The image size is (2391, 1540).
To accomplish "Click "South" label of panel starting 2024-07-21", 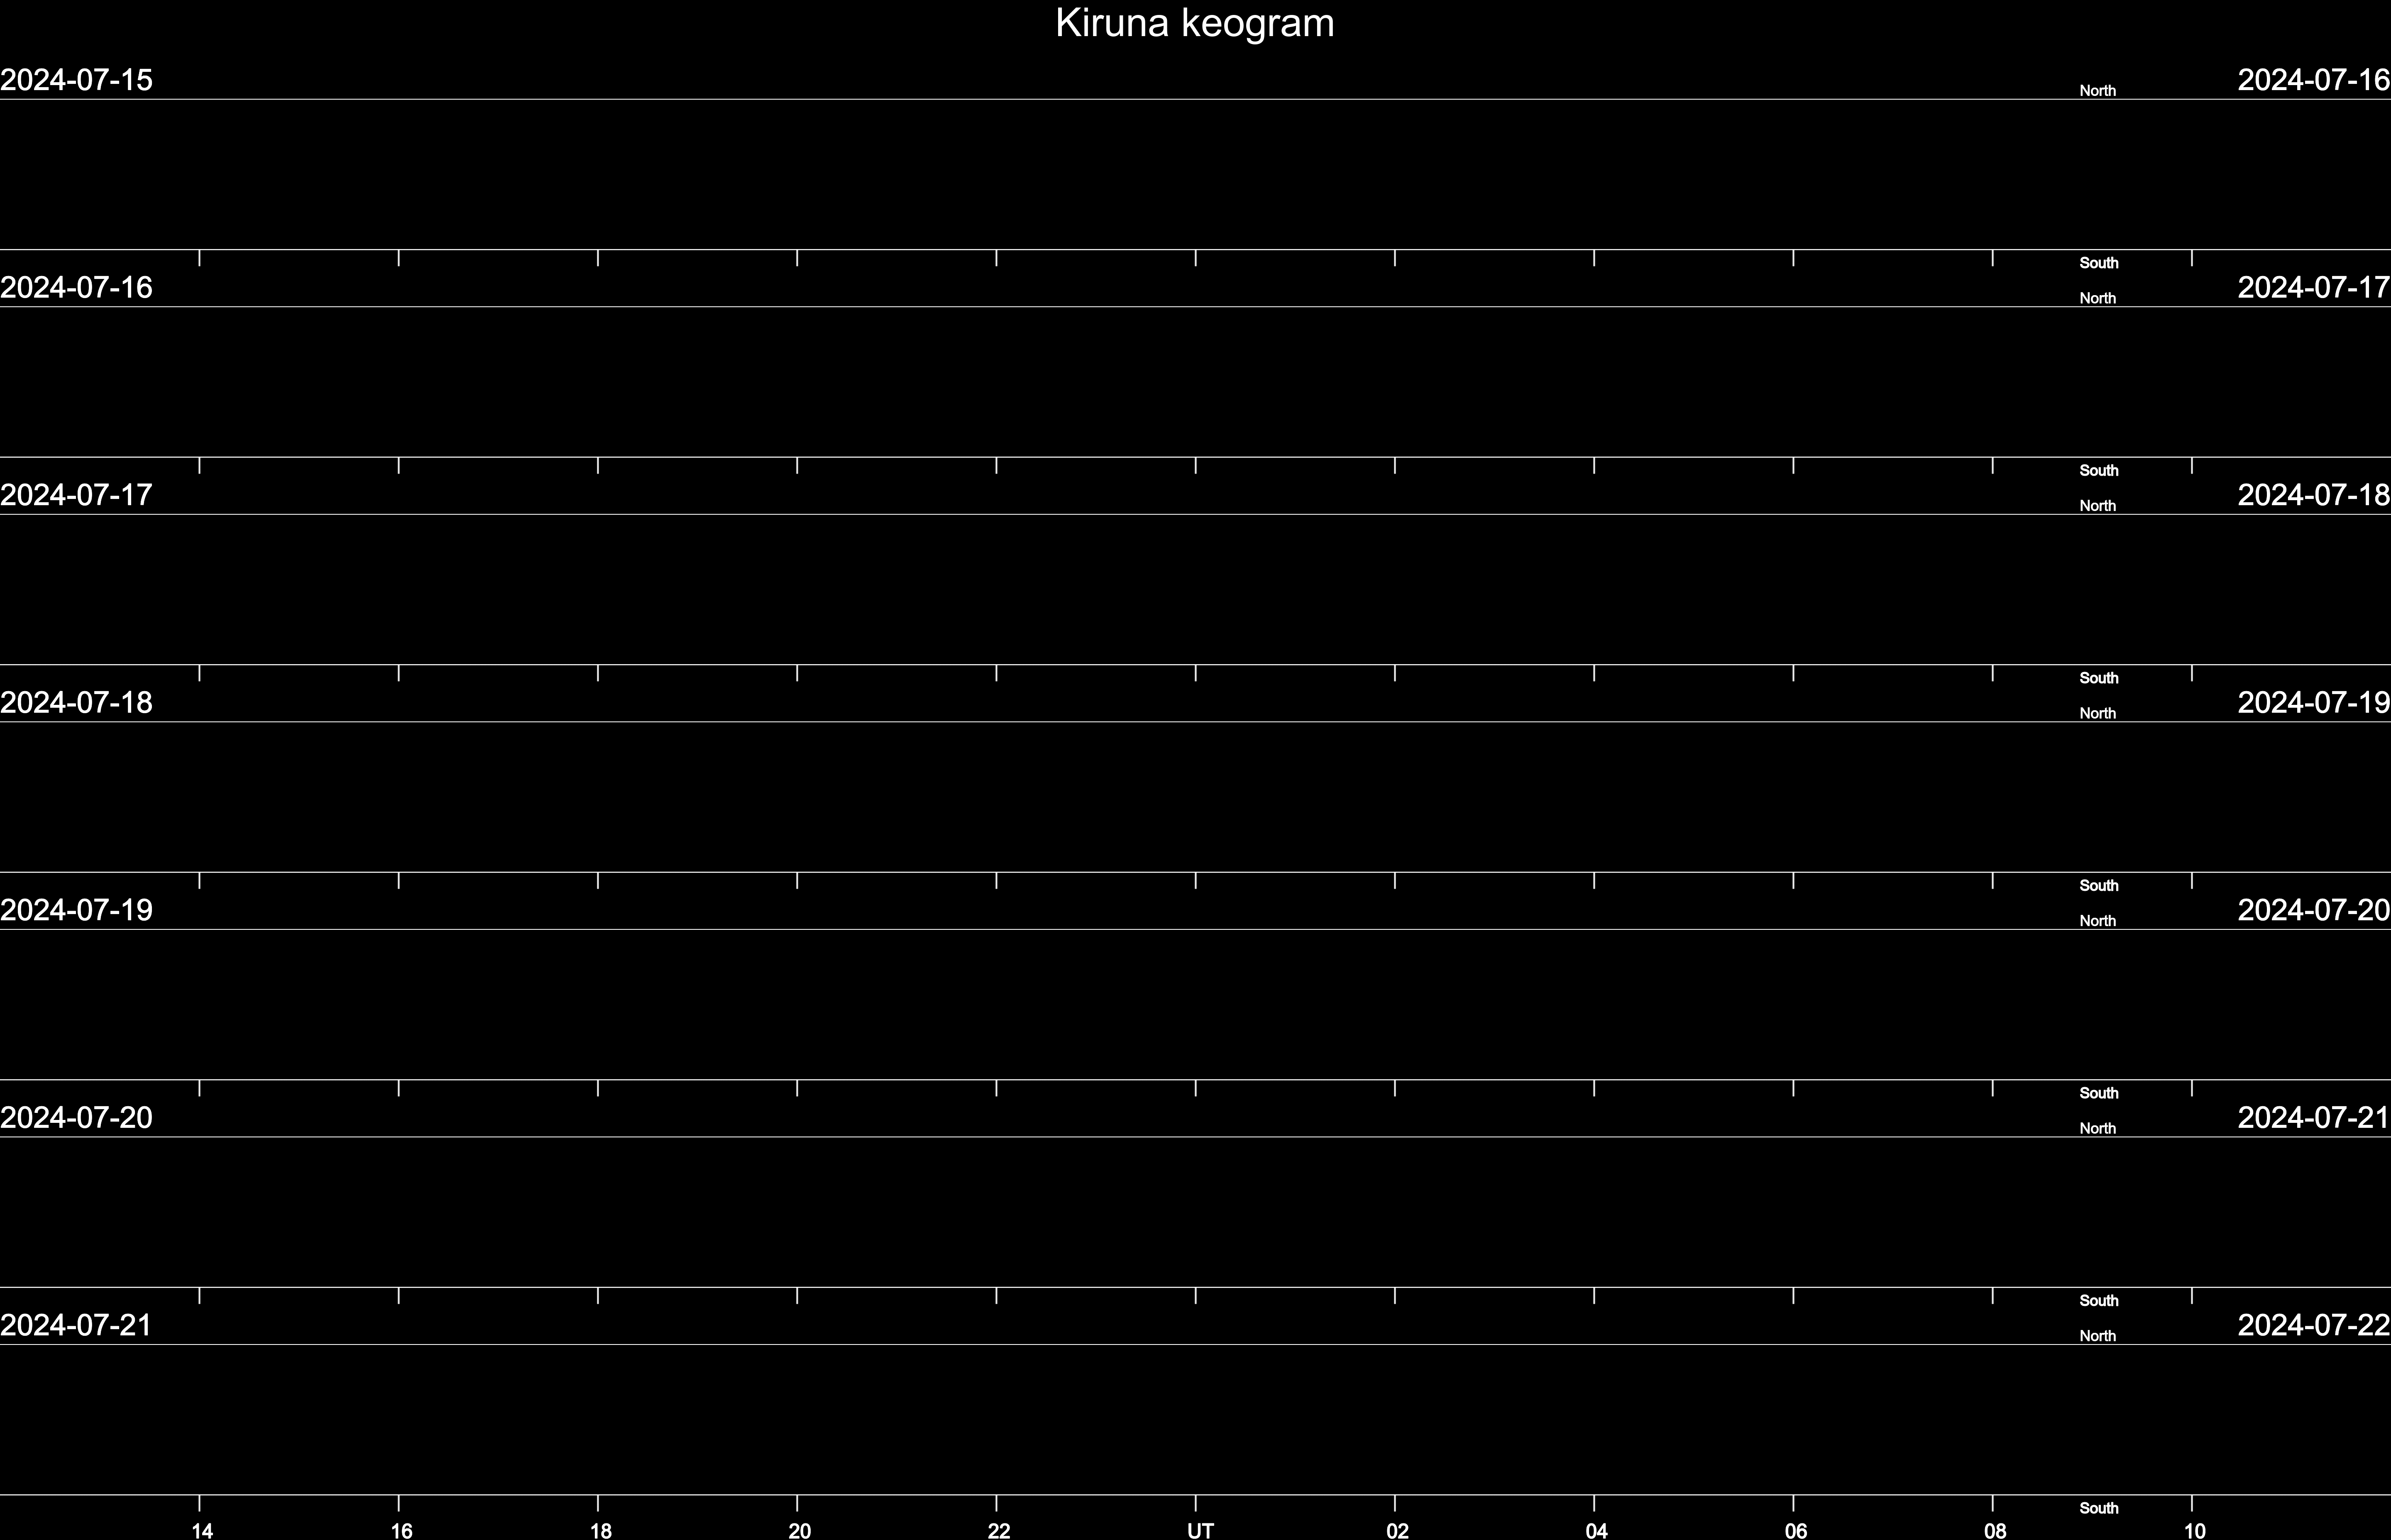I will click(2099, 1508).
